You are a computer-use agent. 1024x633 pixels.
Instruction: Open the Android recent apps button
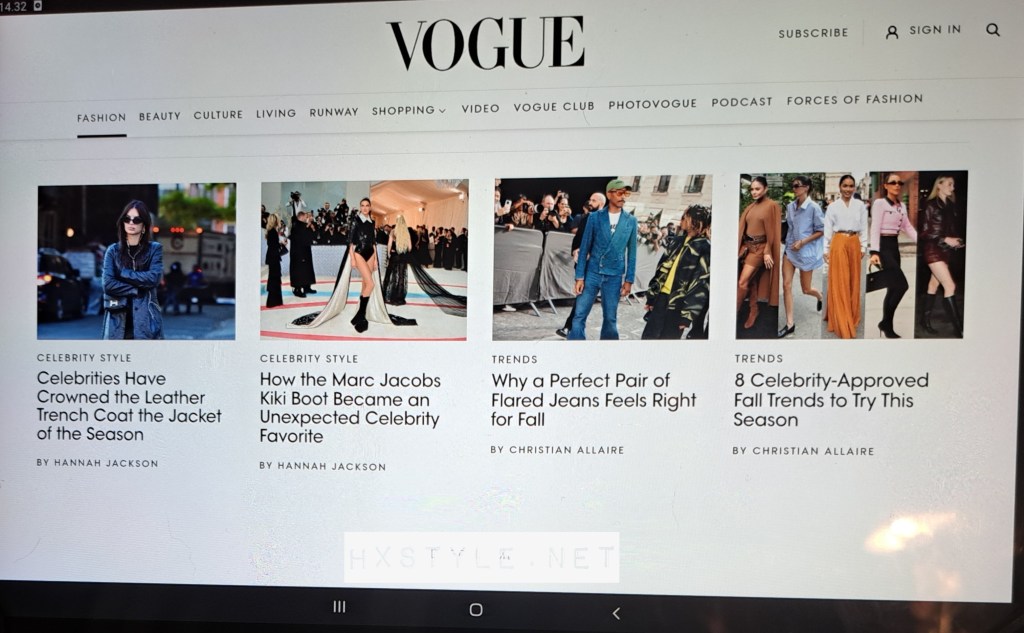(339, 607)
